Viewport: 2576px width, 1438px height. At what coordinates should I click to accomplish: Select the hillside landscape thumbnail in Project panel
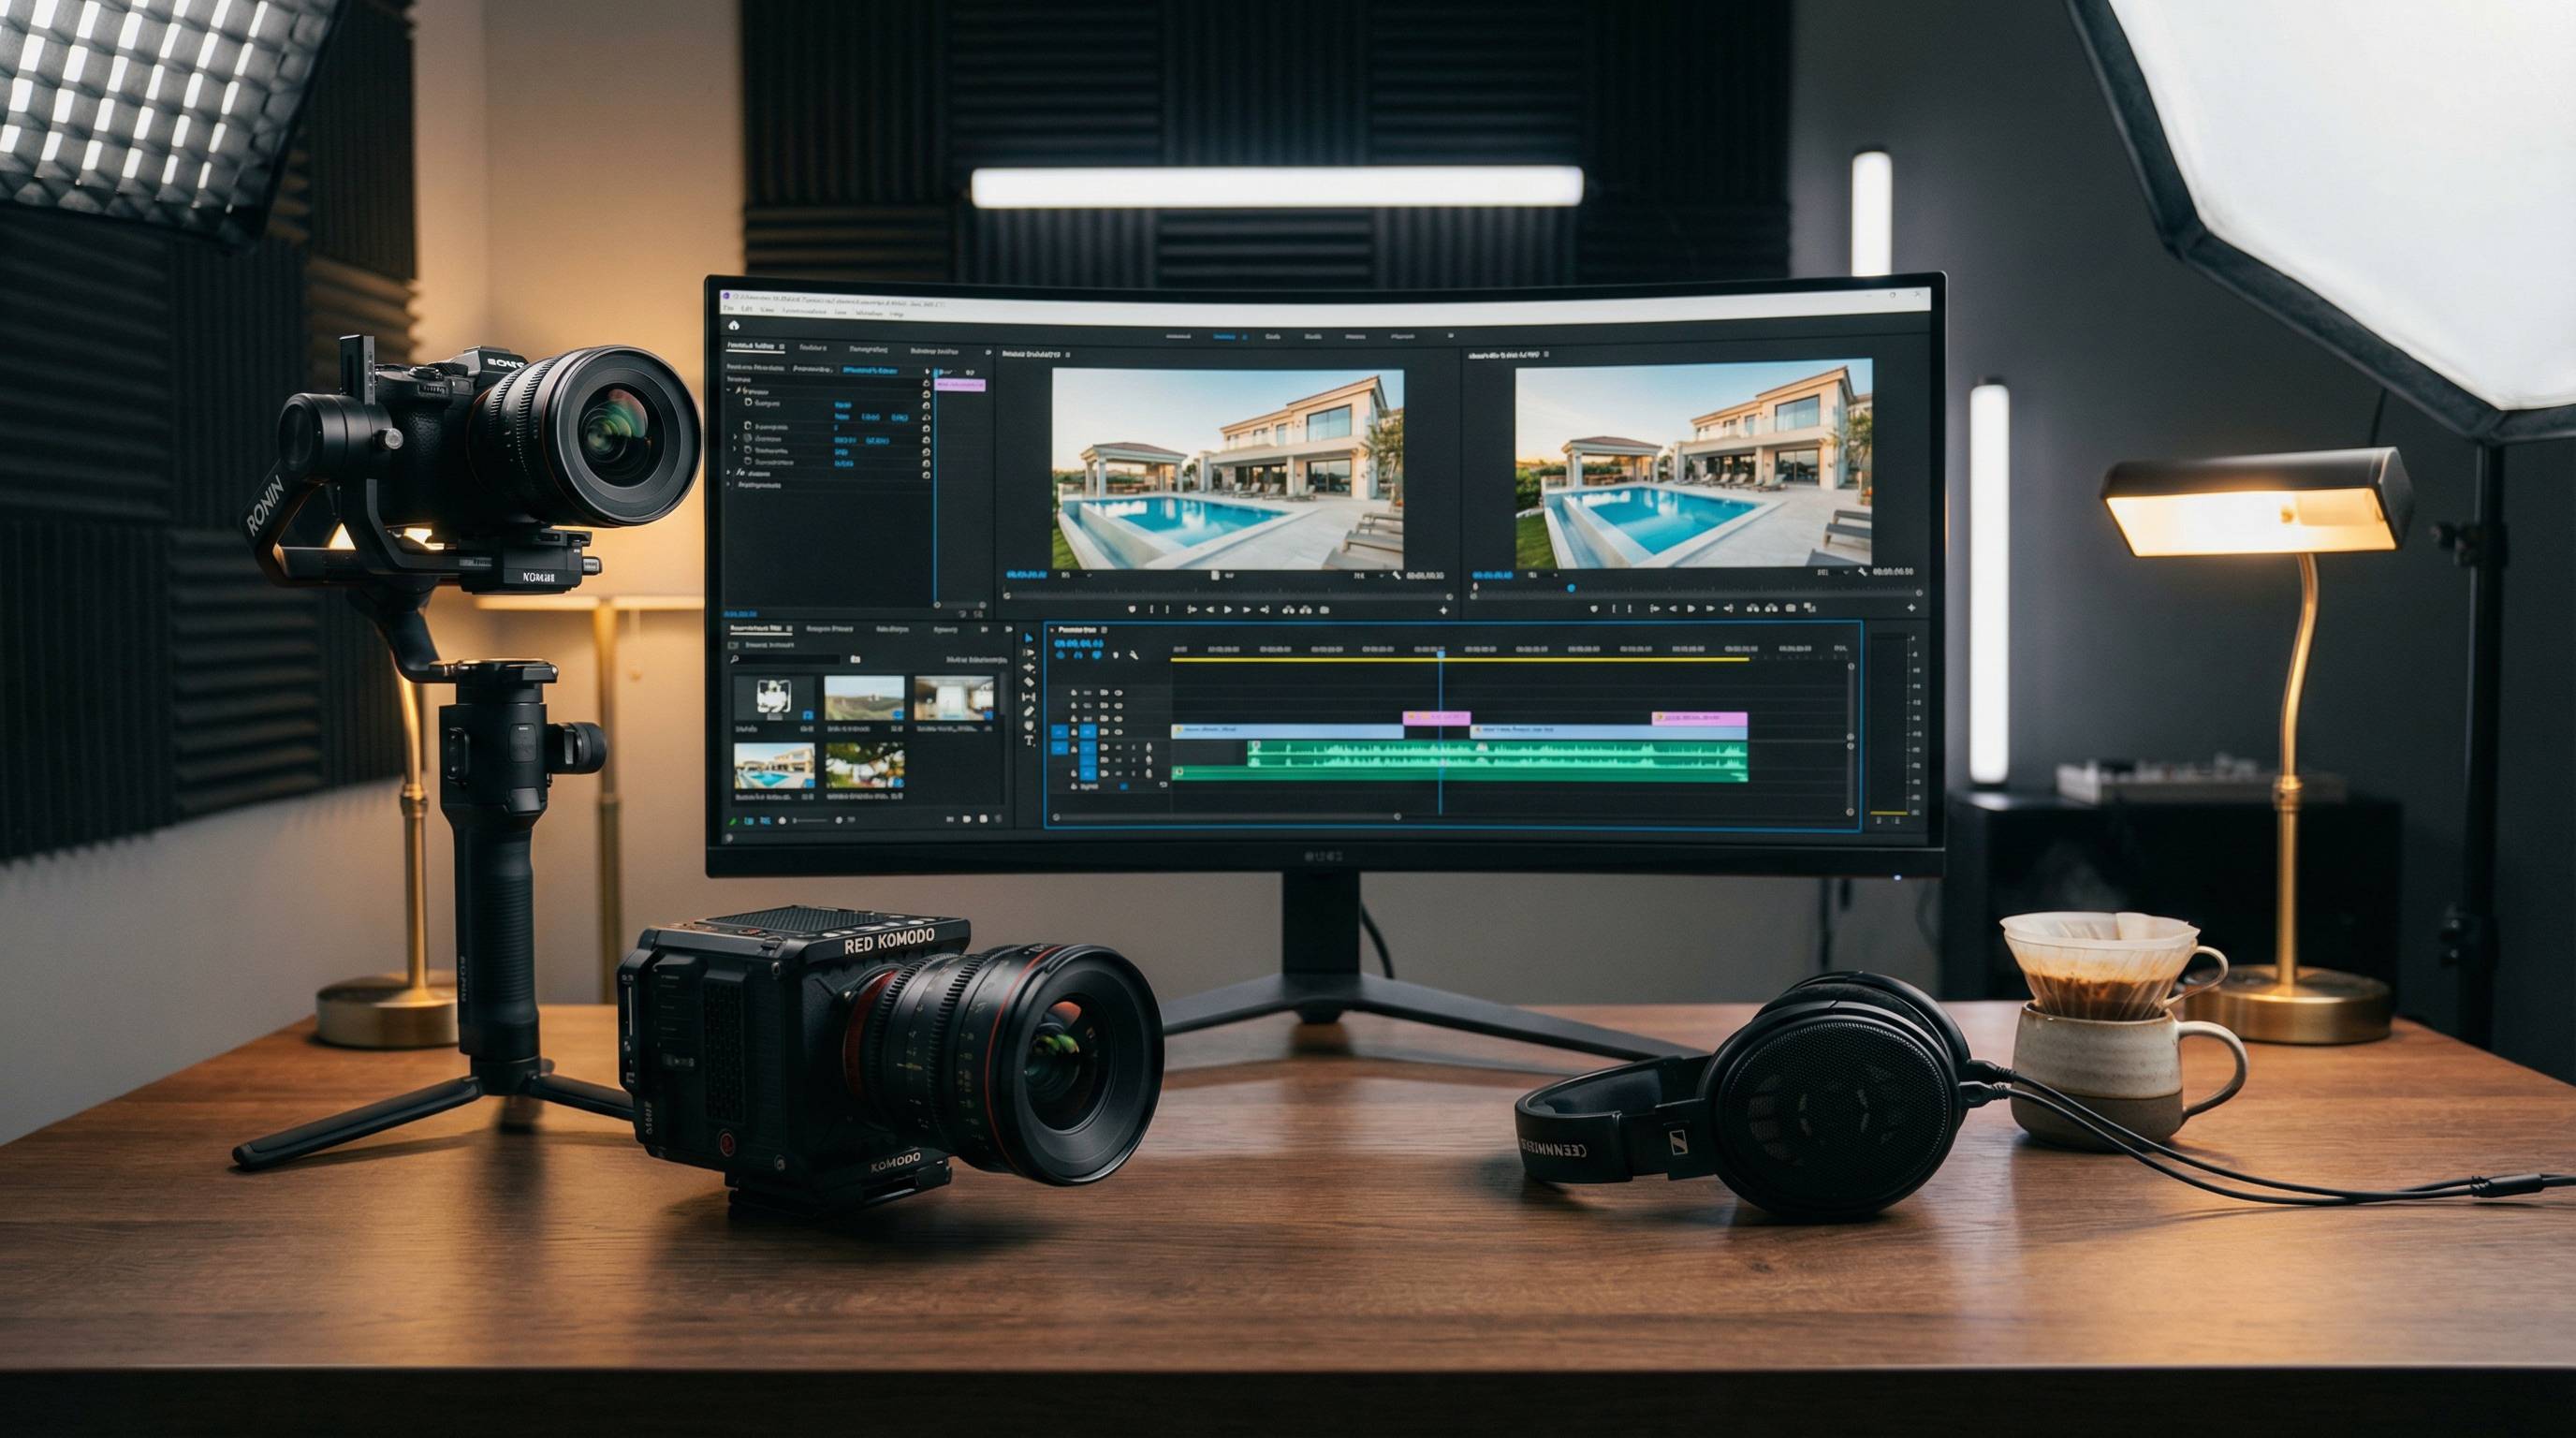(865, 698)
